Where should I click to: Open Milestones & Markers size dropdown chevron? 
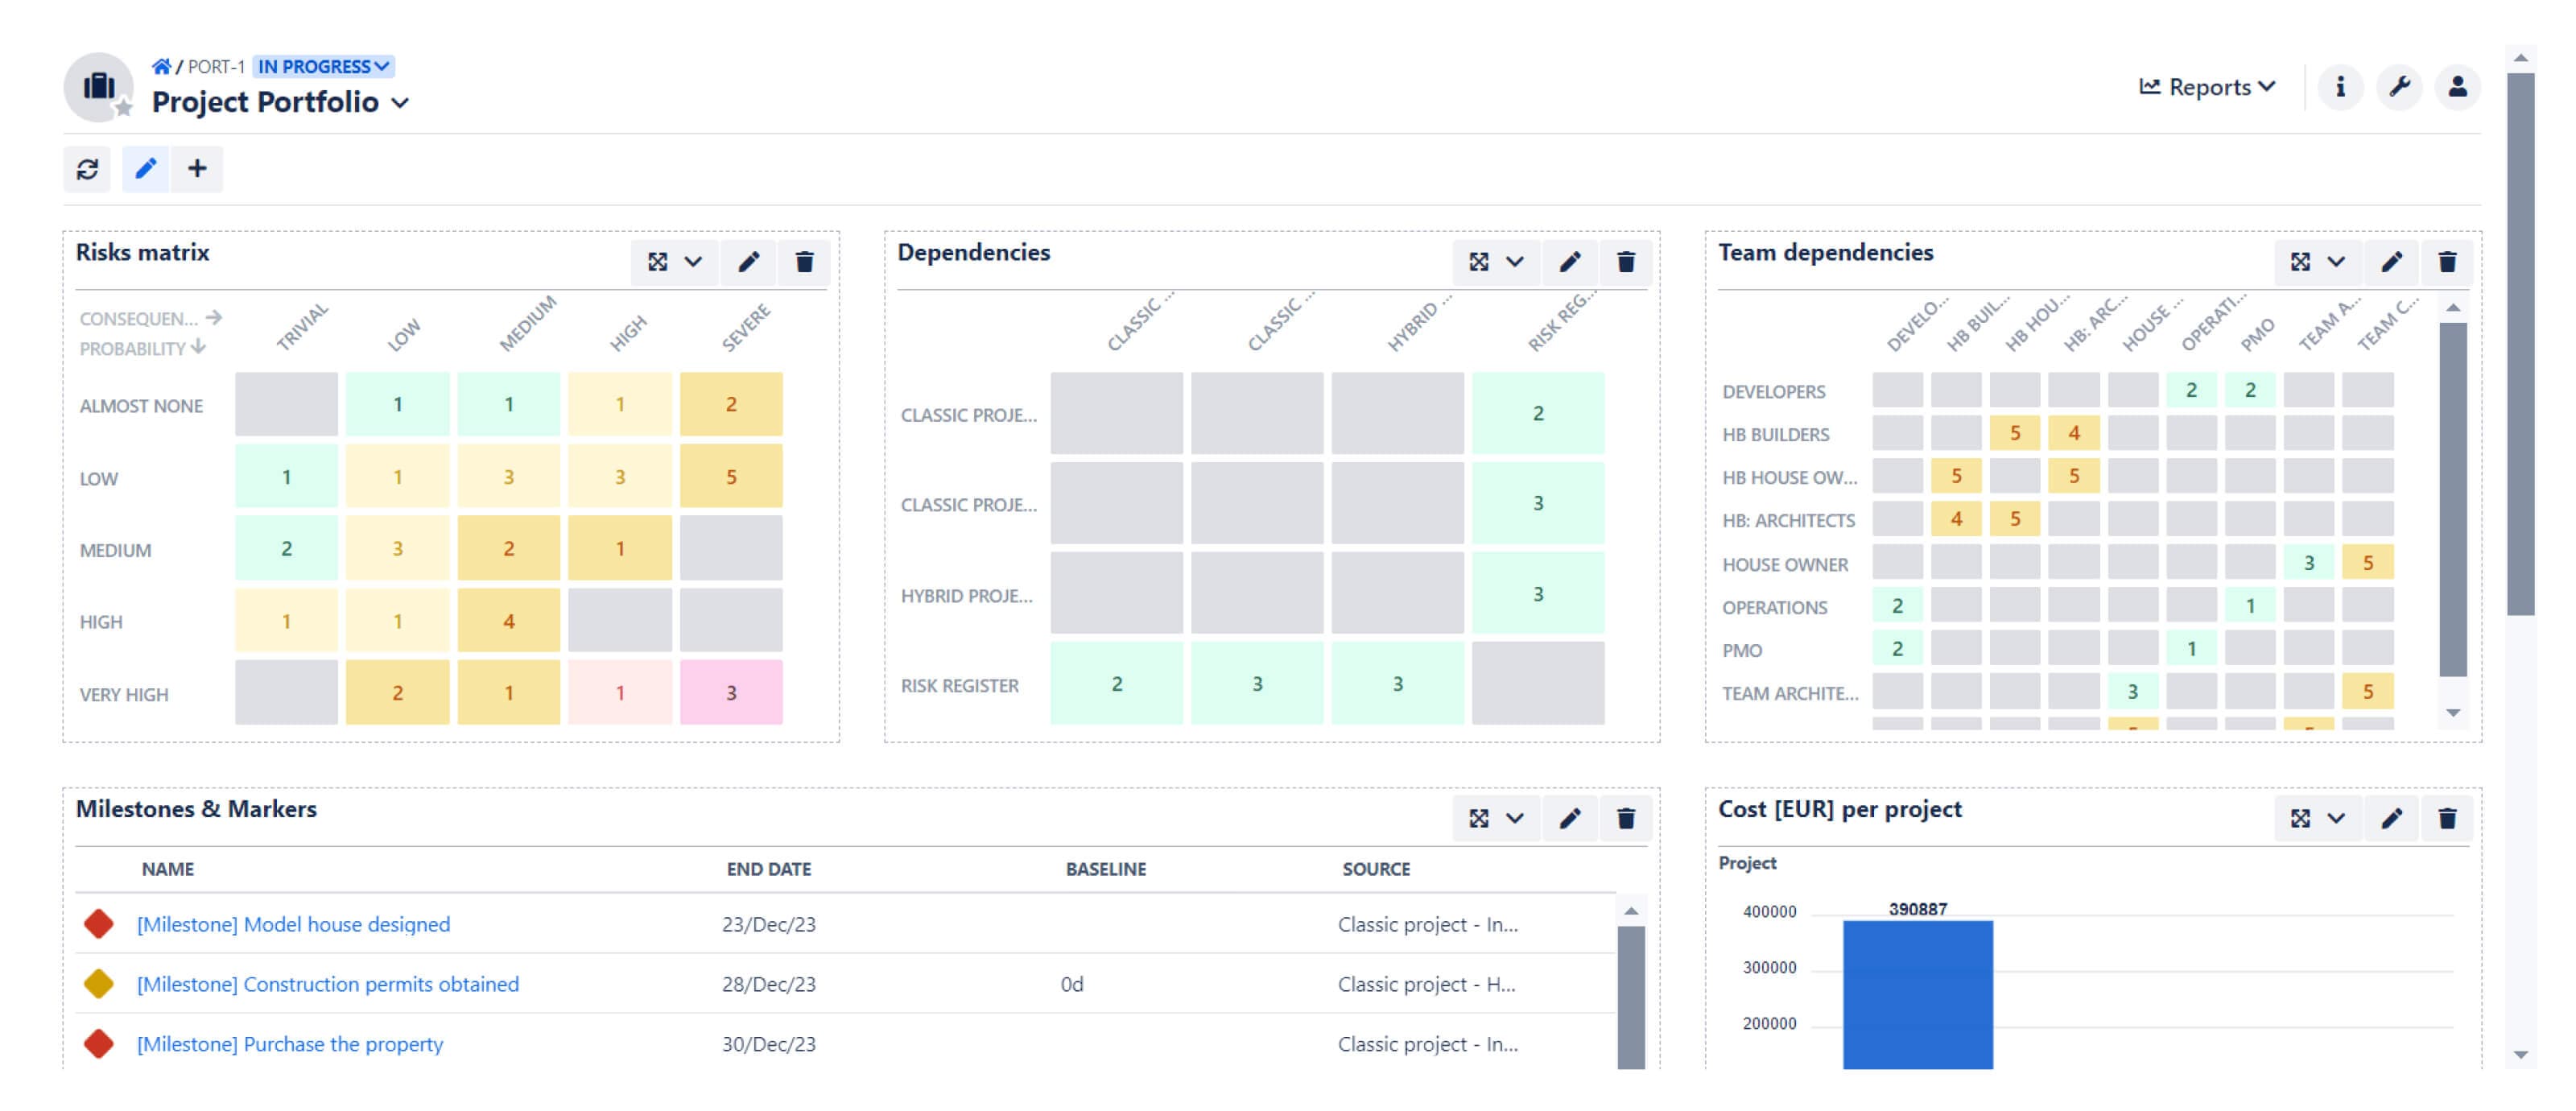pos(1515,819)
